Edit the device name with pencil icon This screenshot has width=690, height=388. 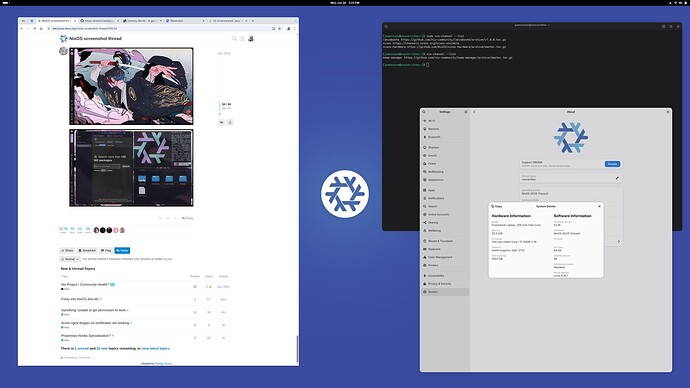coord(617,178)
